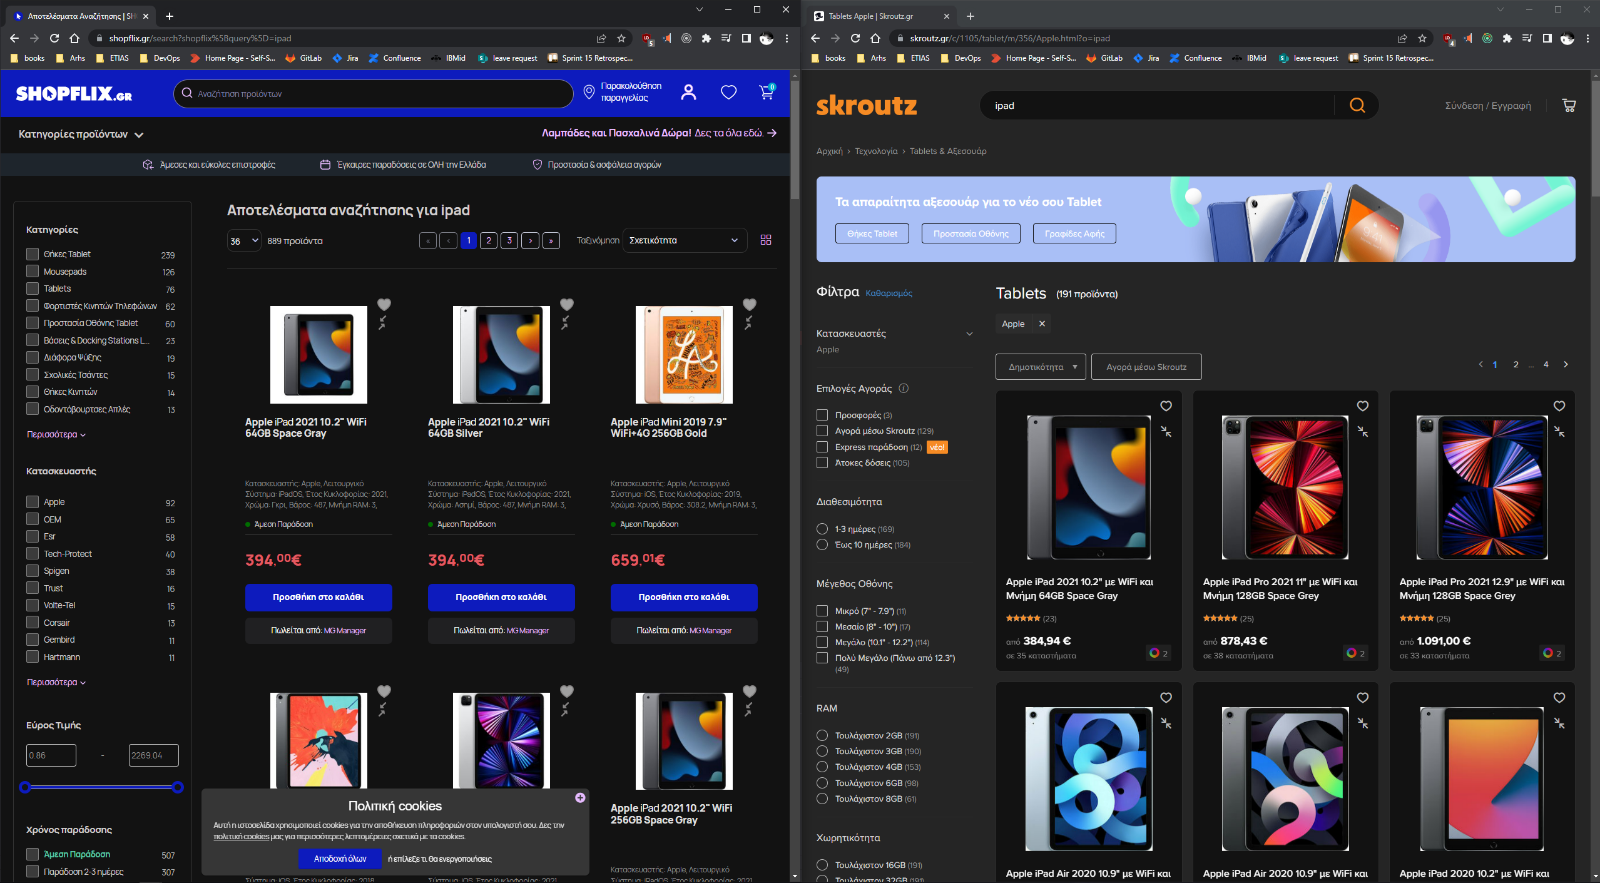Viewport: 1600px width, 883px height.
Task: Reload the Skroutz browser page
Action: (855, 38)
